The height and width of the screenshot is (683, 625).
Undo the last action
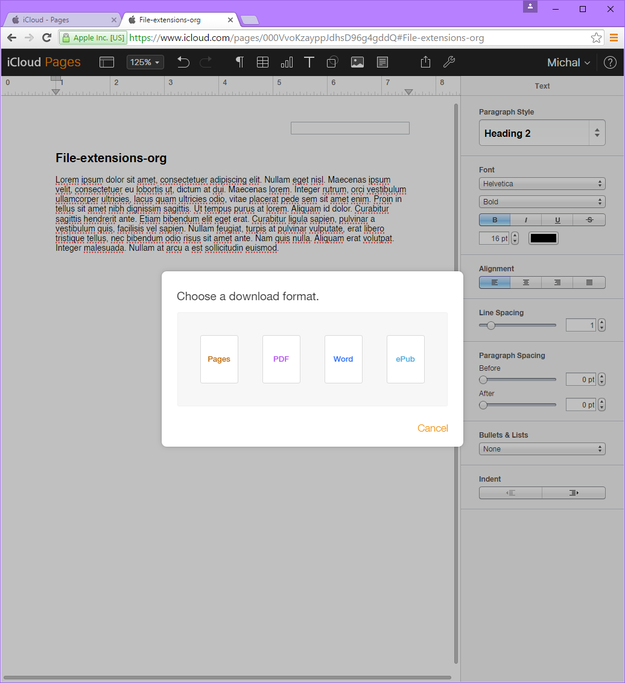point(183,62)
